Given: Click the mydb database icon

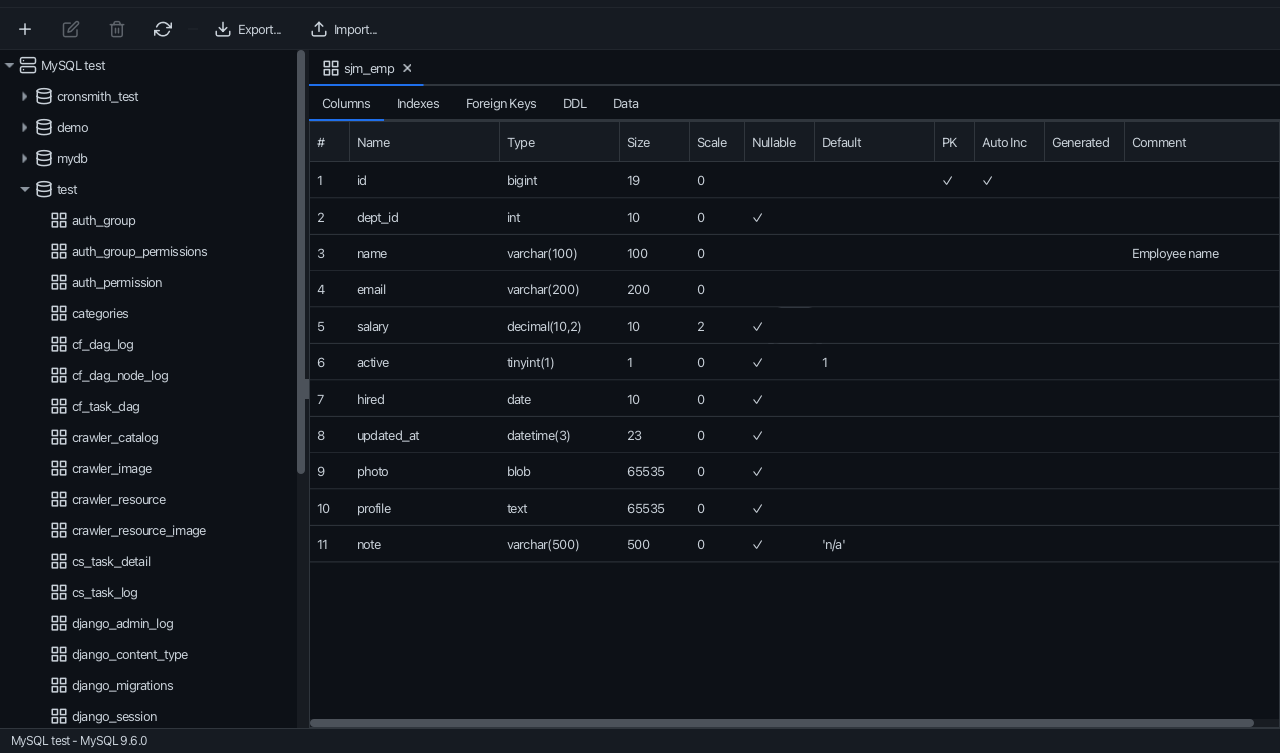Looking at the screenshot, I should click(x=44, y=159).
